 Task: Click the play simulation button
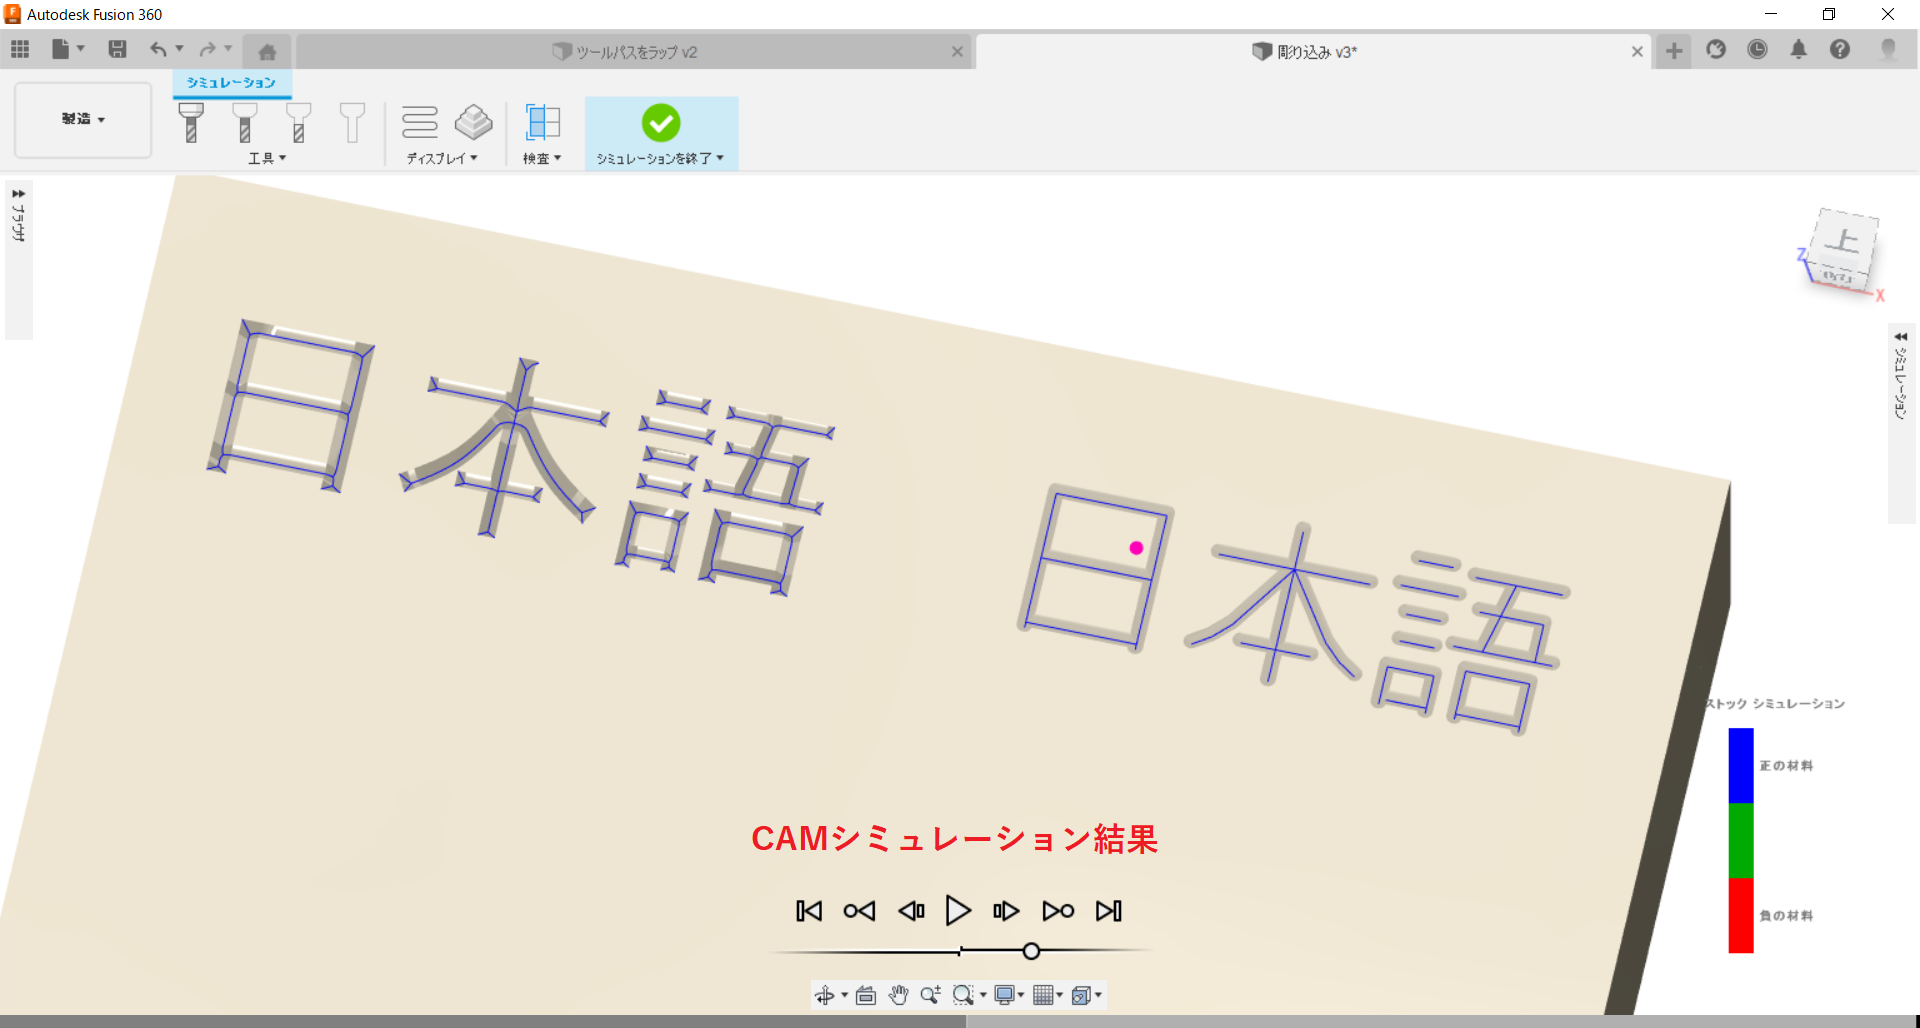tap(957, 911)
